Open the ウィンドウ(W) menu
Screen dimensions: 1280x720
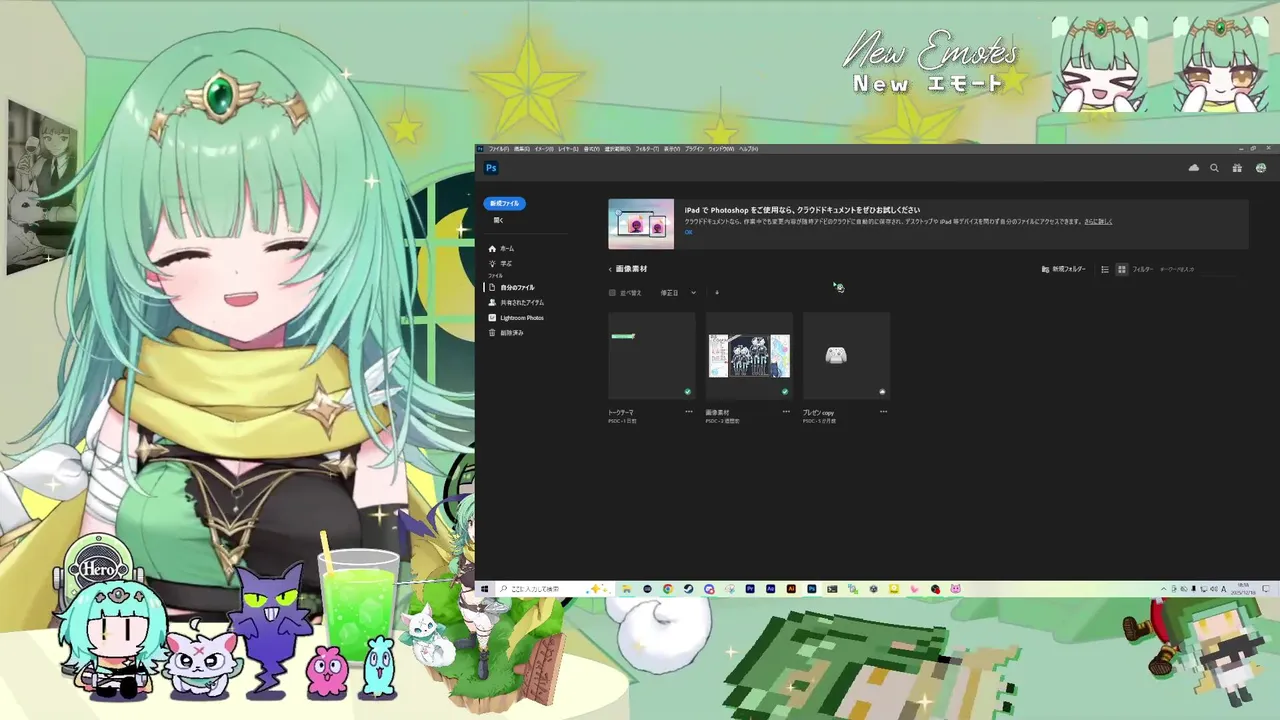721,149
